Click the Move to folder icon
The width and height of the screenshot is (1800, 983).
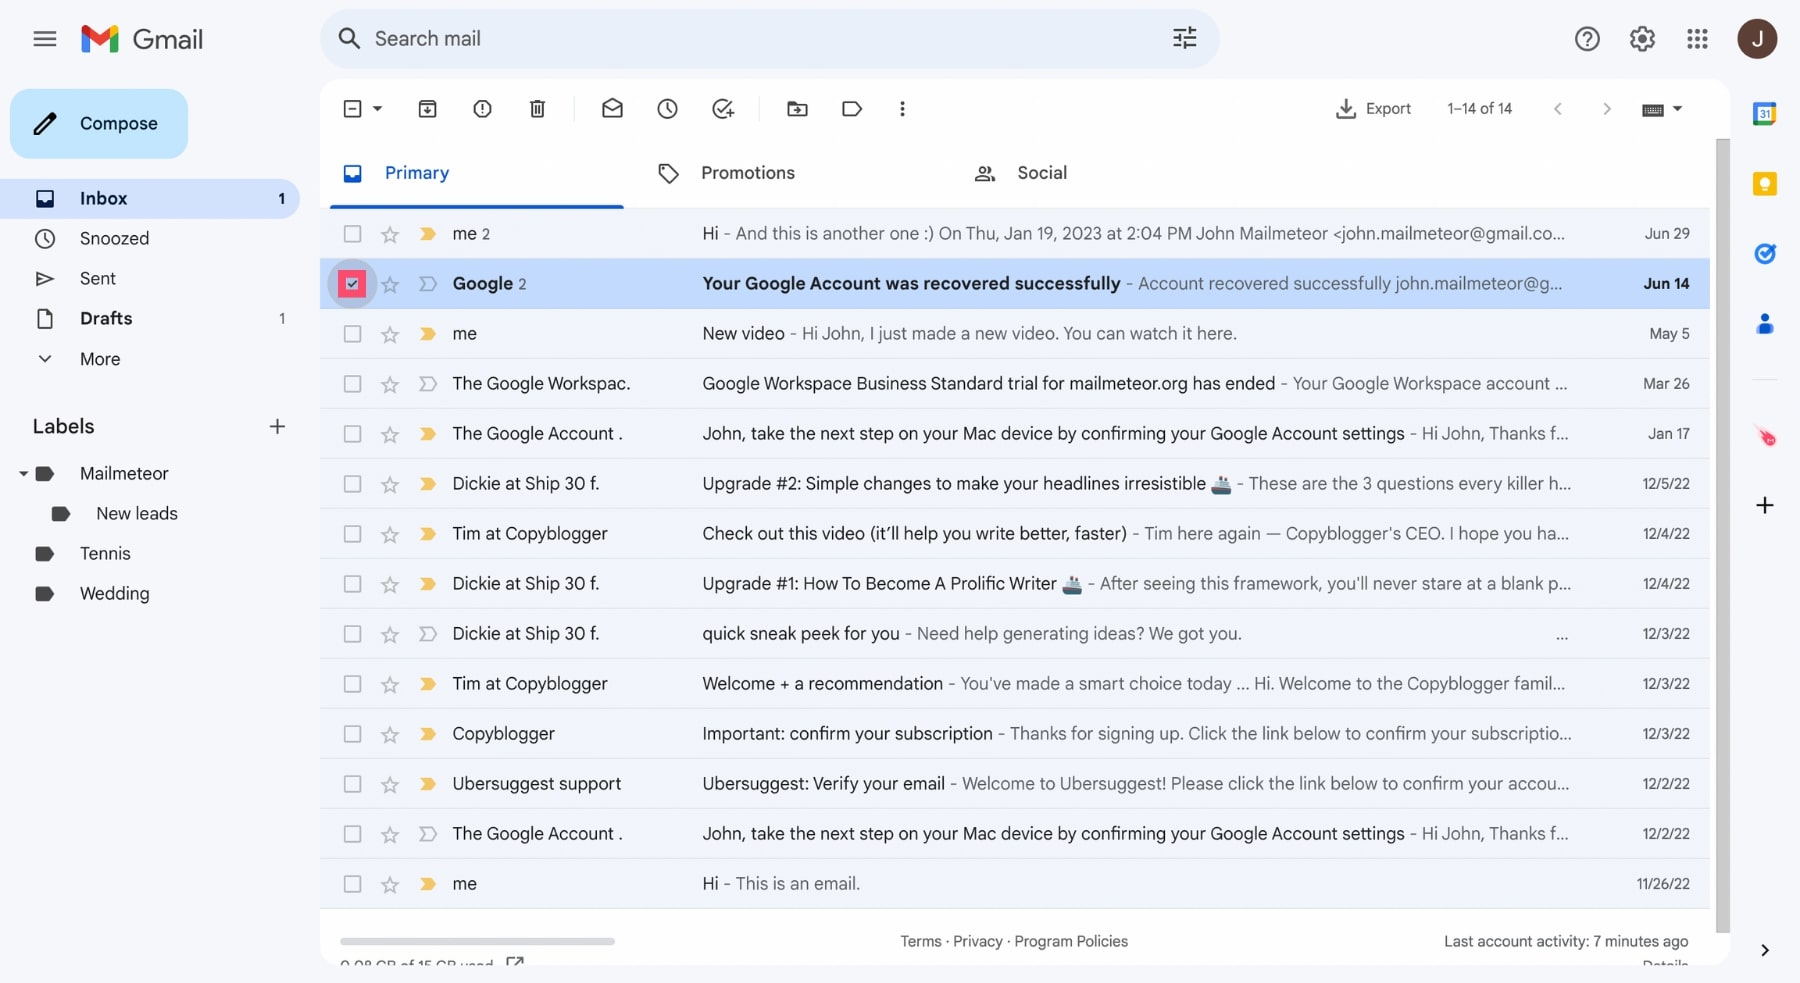(797, 109)
